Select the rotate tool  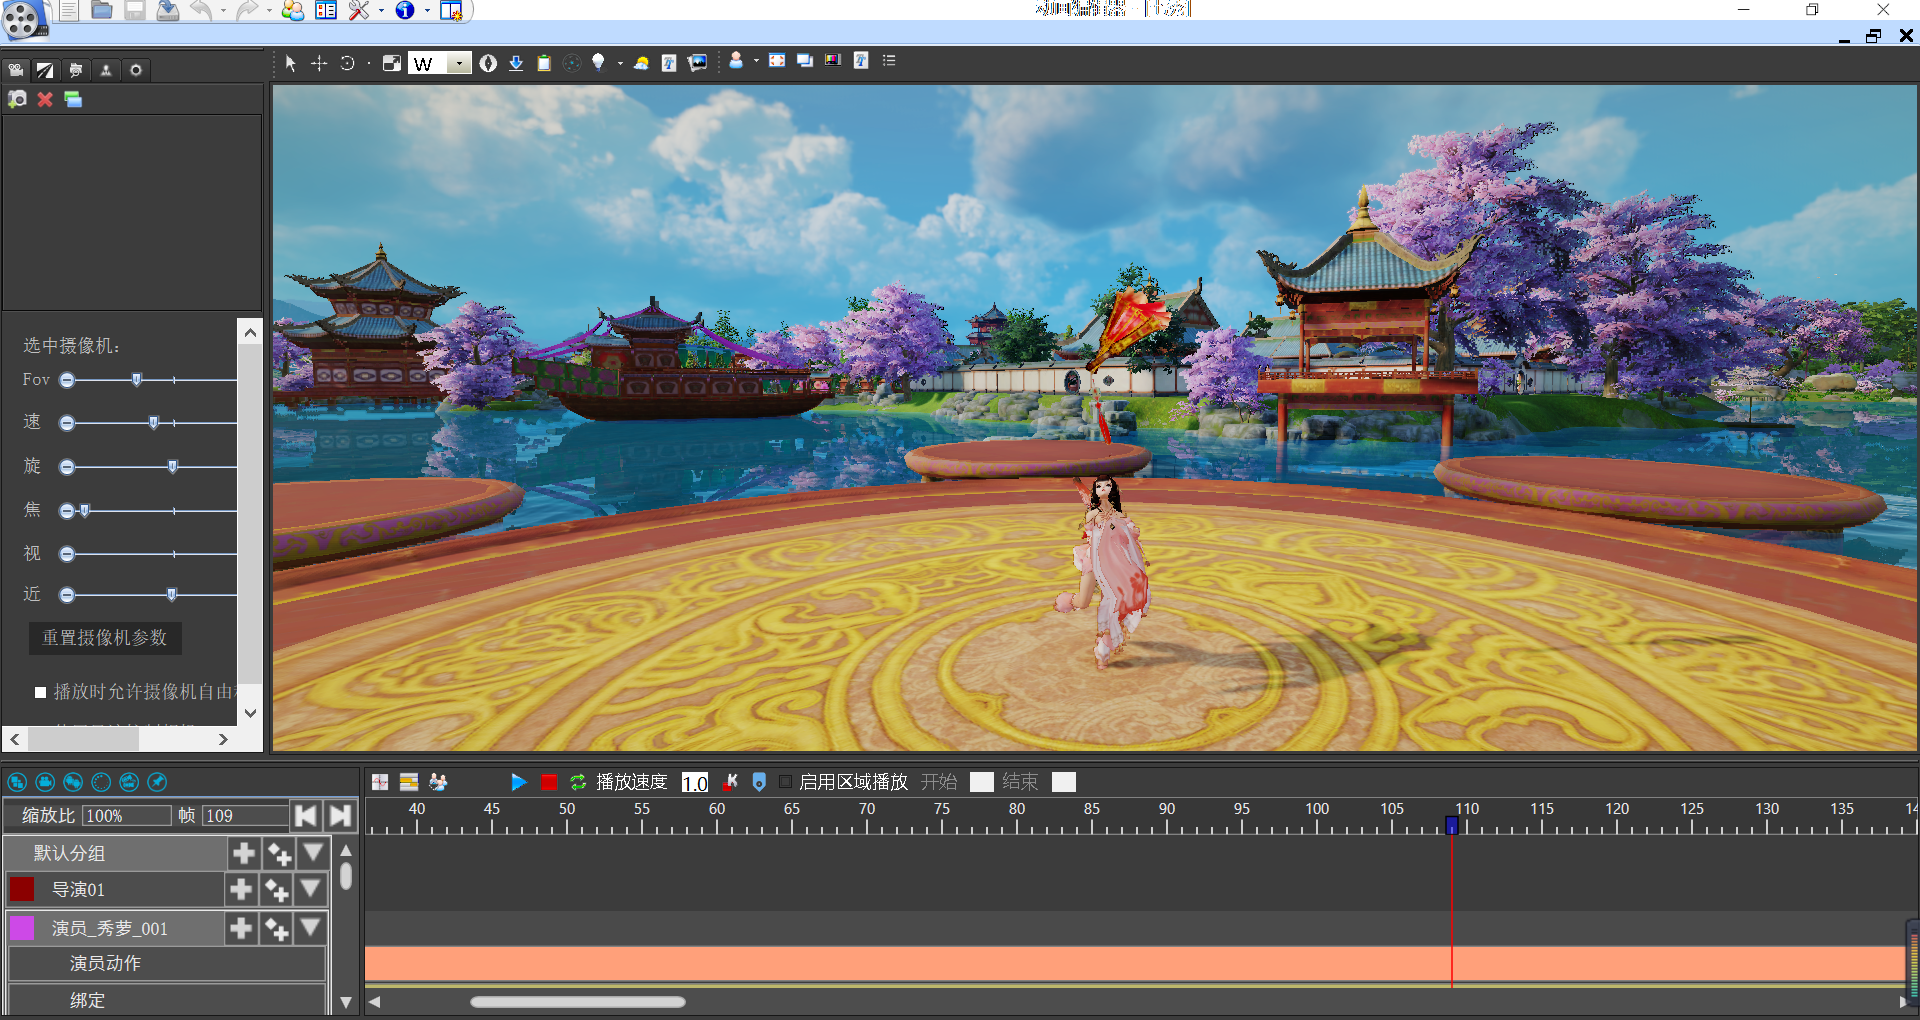click(x=347, y=63)
